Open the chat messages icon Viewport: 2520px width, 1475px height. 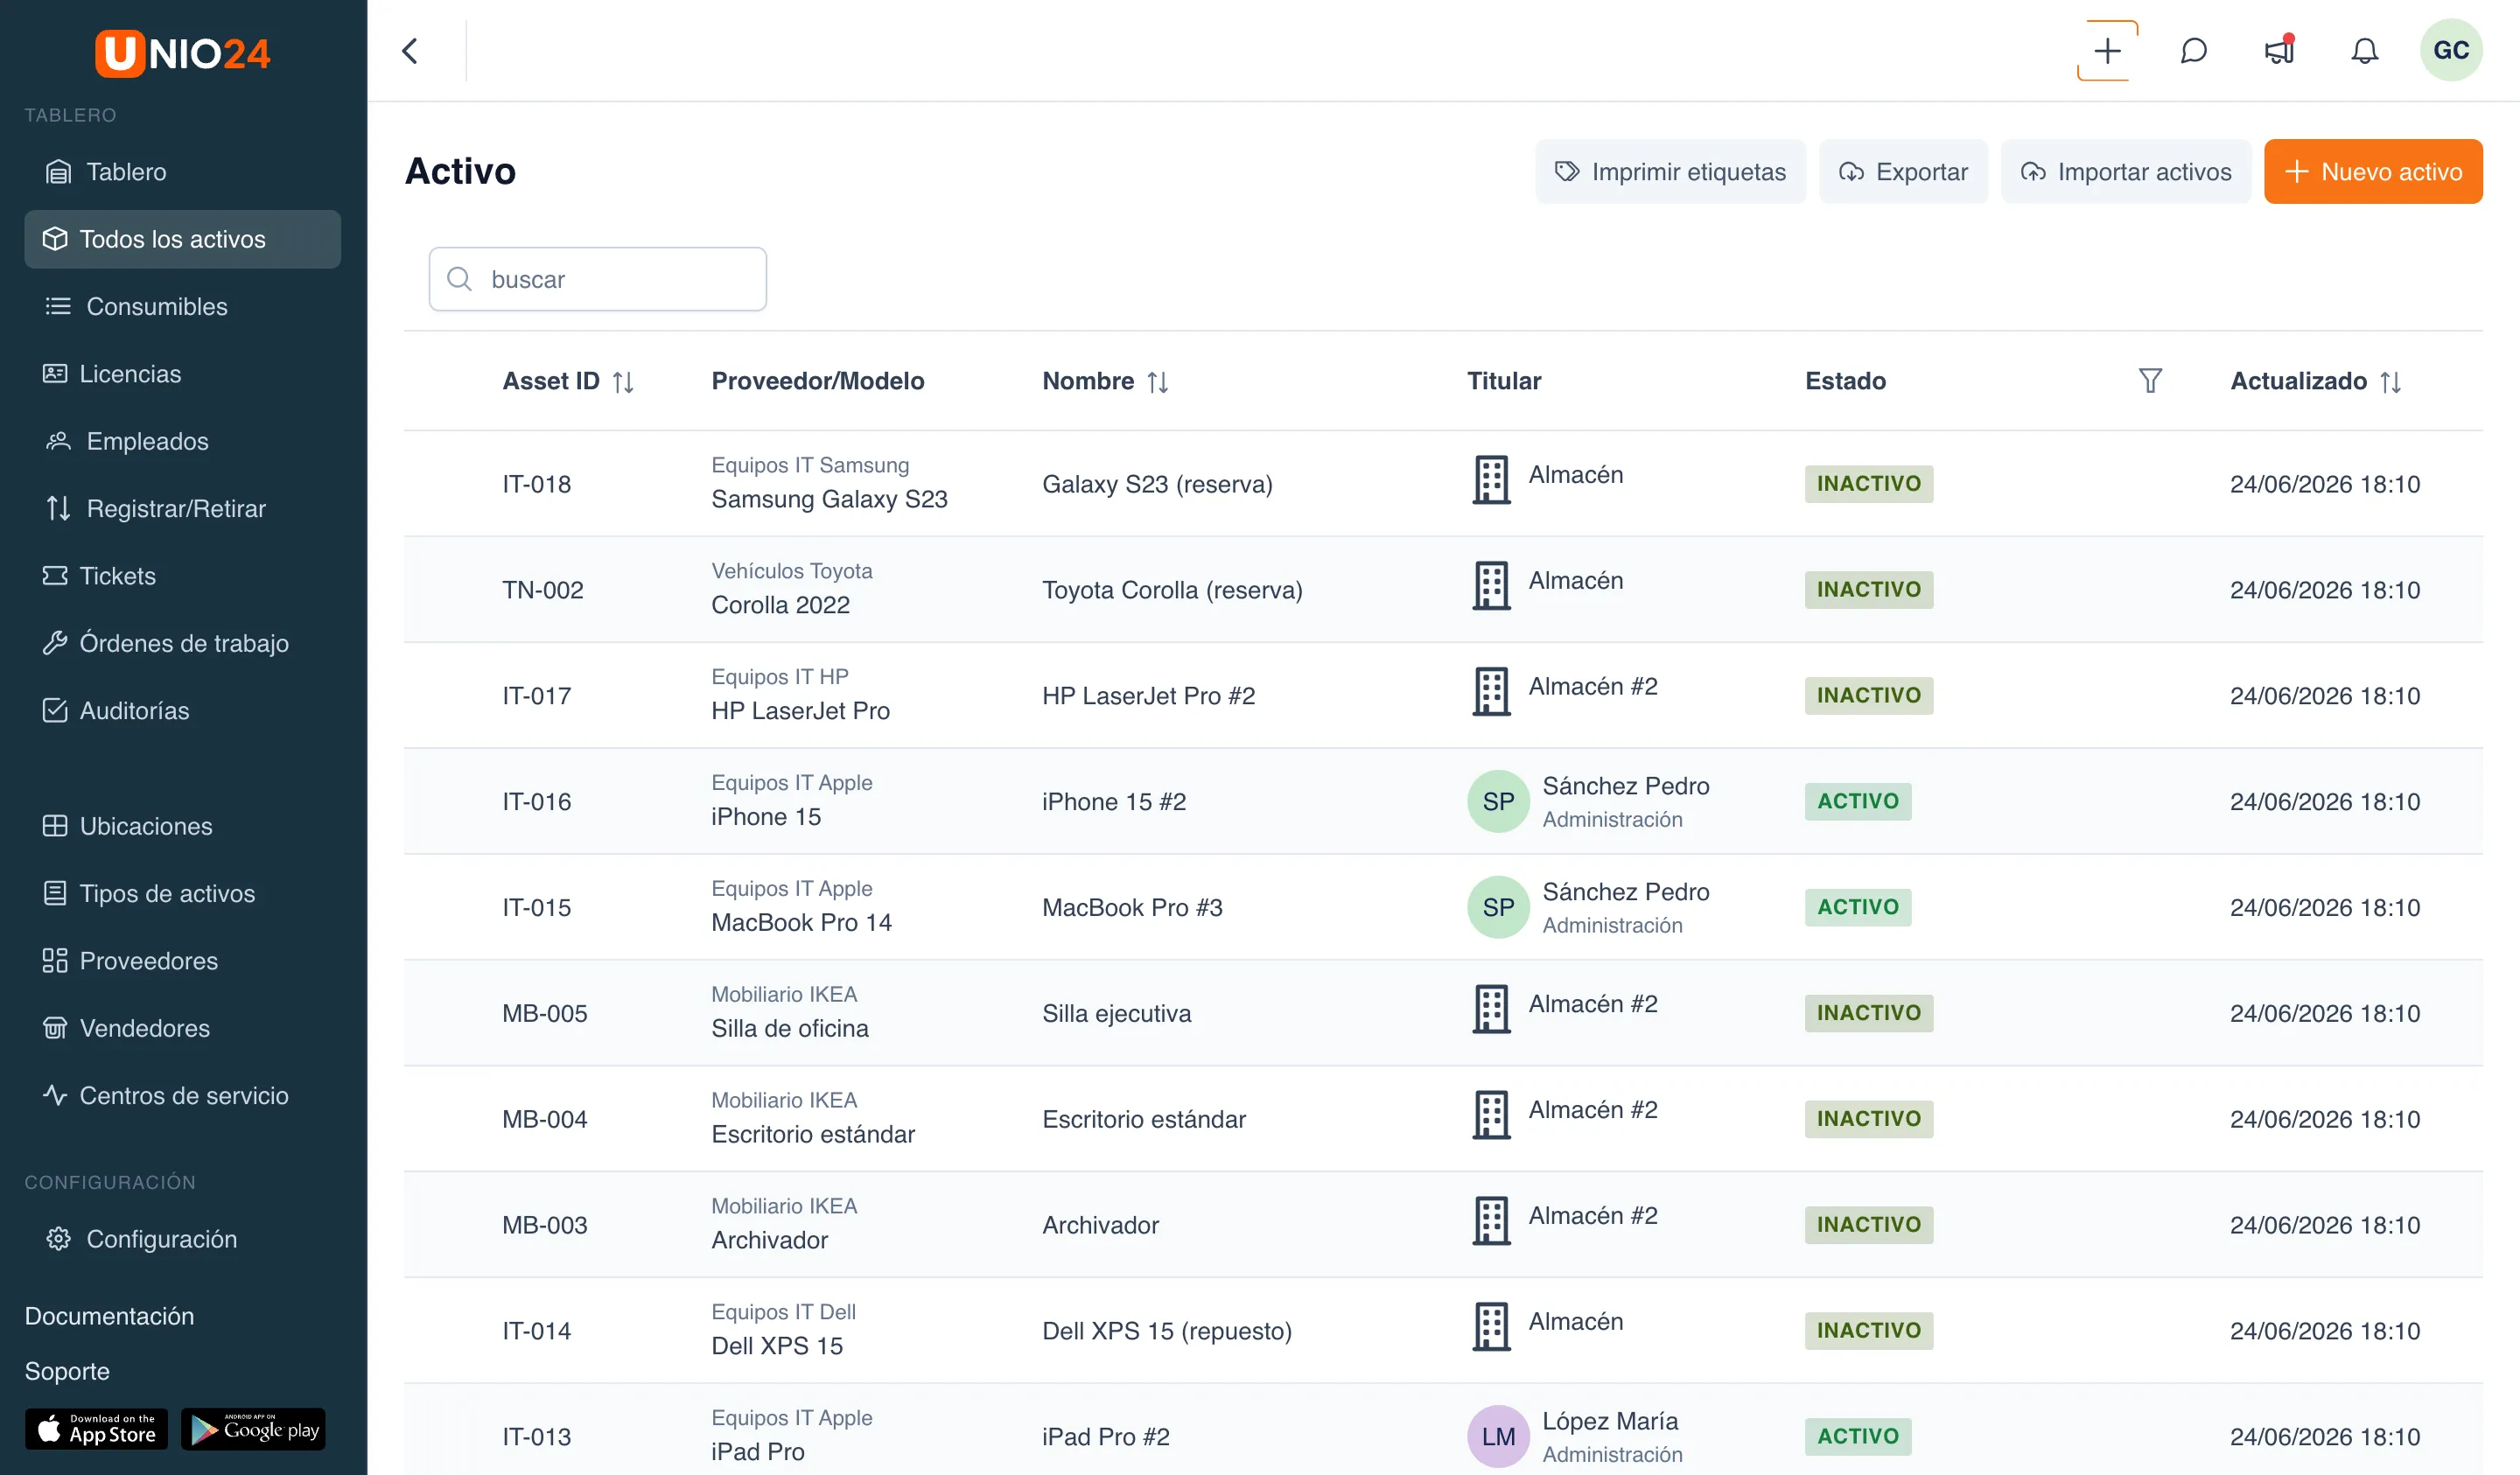pyautogui.click(x=2193, y=51)
